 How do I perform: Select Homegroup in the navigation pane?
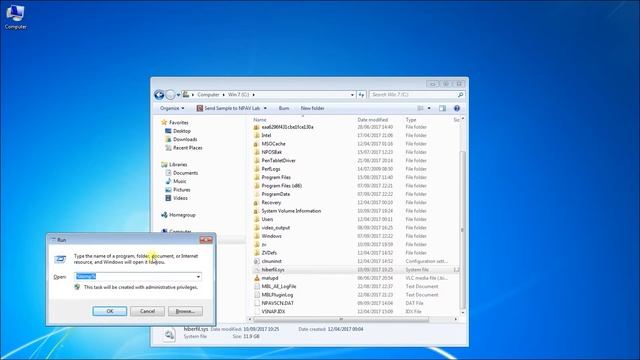(182, 215)
